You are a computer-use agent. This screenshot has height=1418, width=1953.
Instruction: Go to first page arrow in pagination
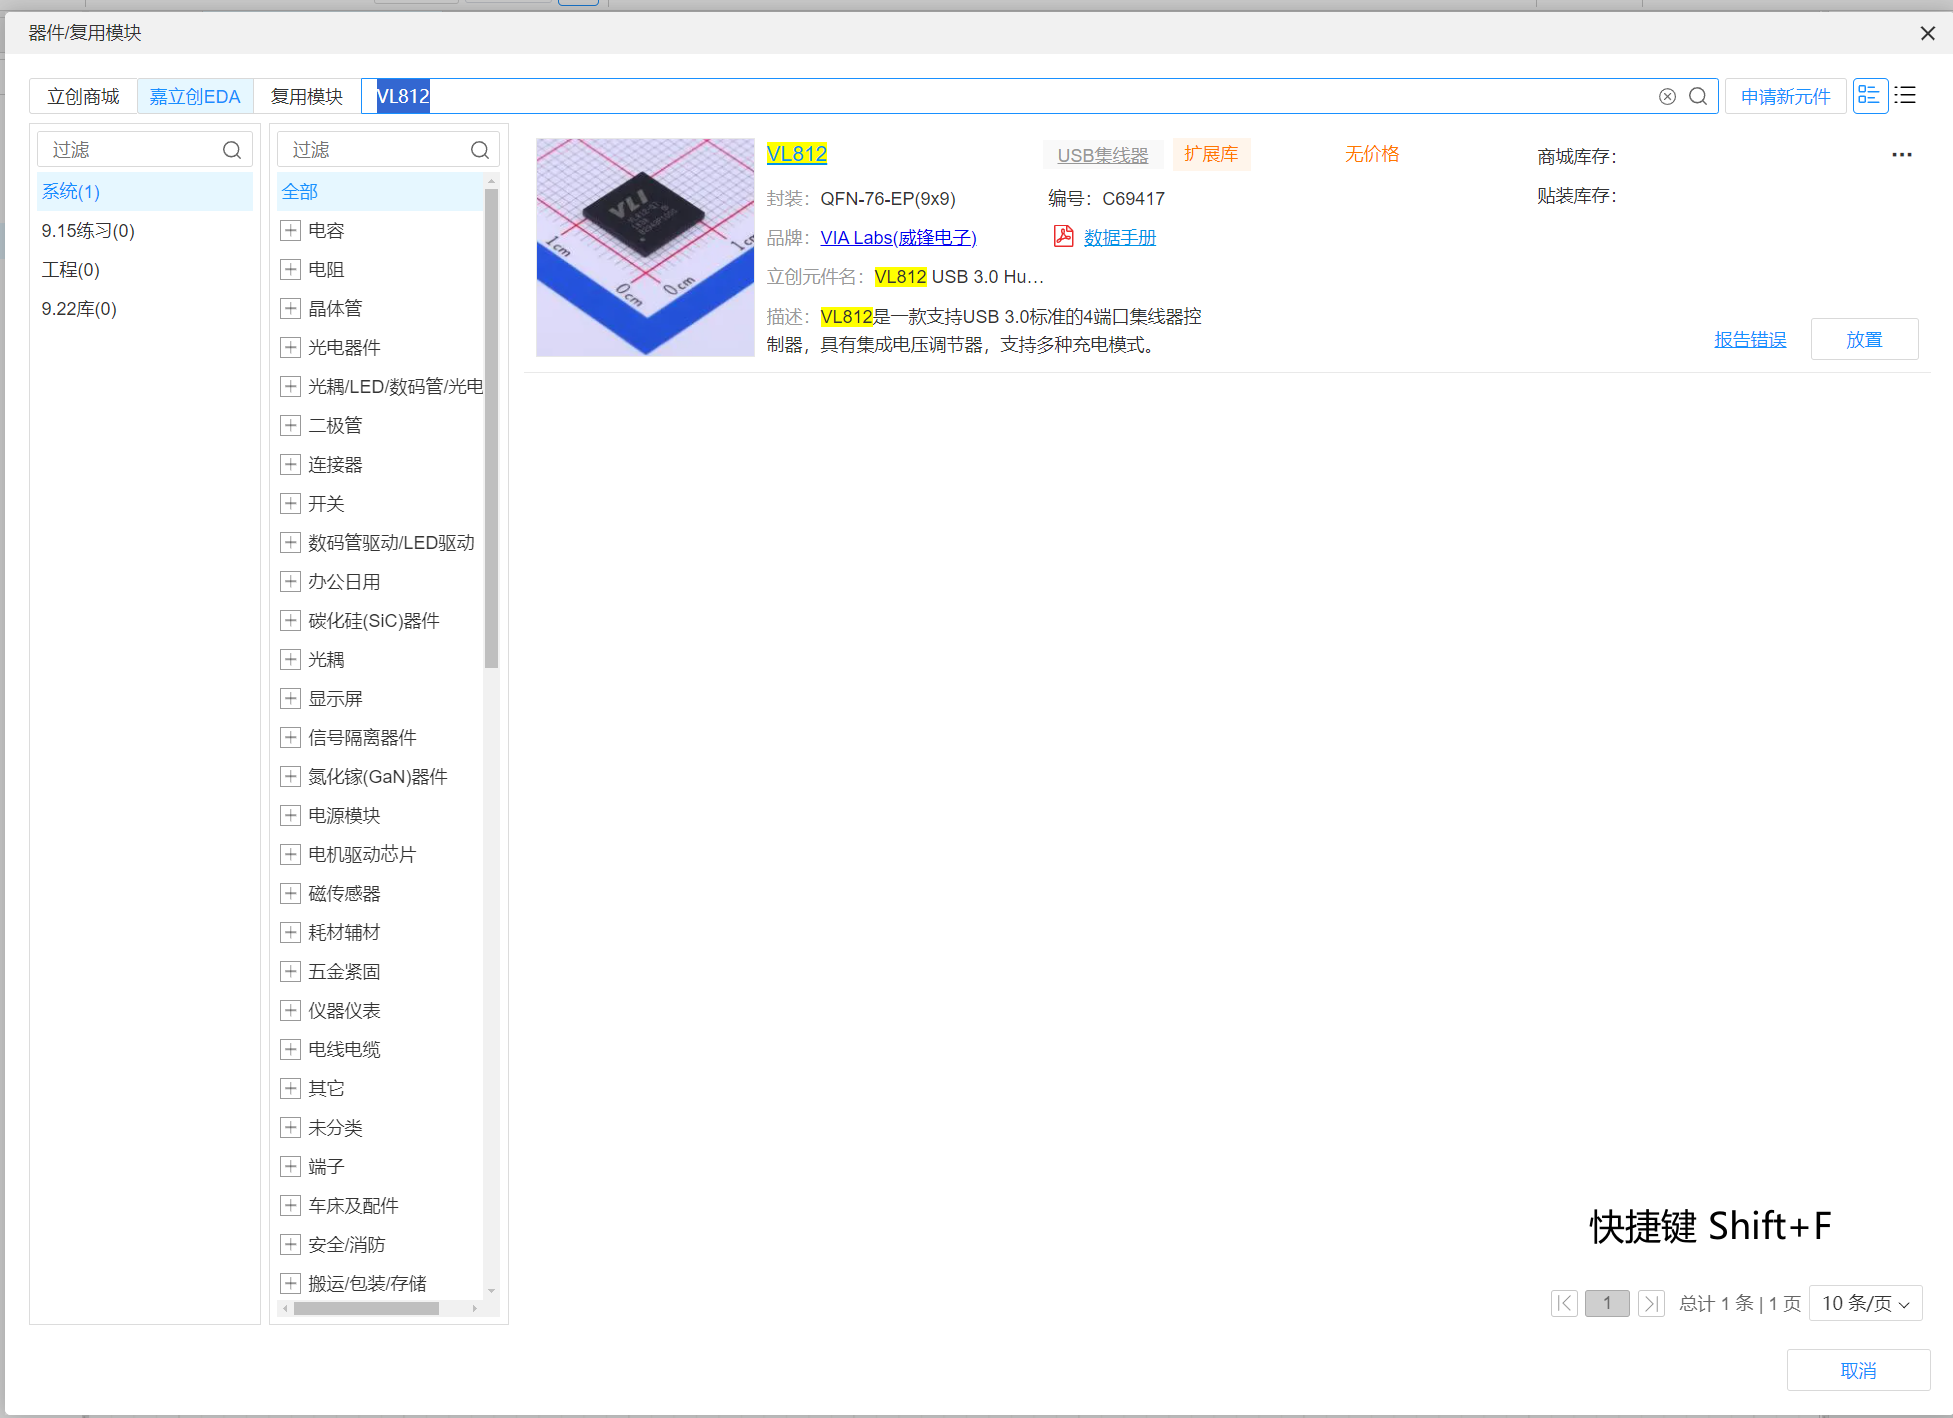(x=1564, y=1303)
